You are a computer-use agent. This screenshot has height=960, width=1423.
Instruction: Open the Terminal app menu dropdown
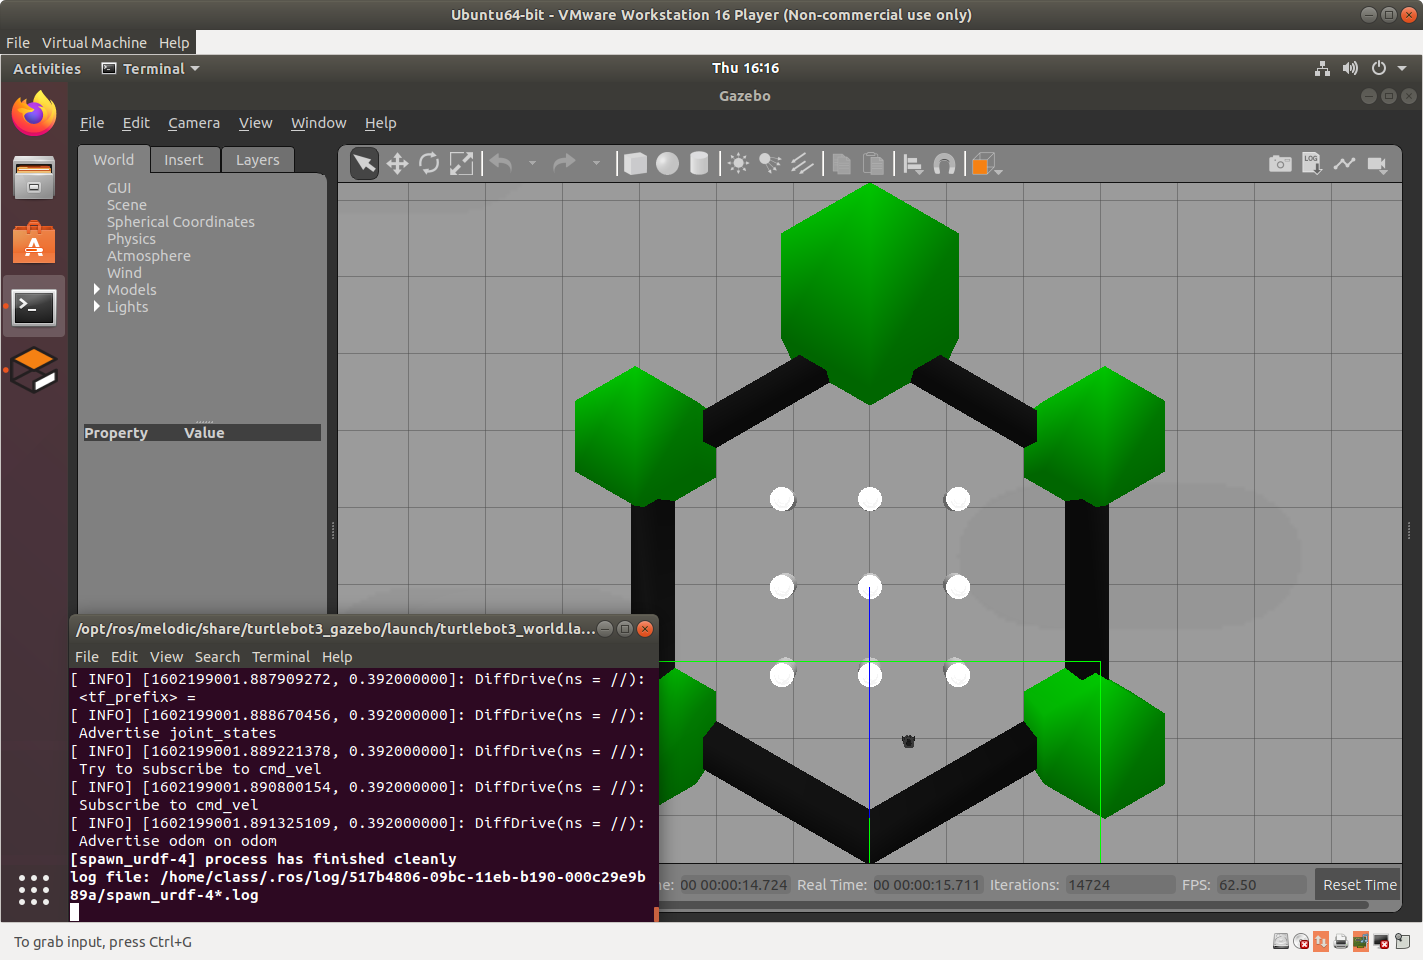point(151,69)
